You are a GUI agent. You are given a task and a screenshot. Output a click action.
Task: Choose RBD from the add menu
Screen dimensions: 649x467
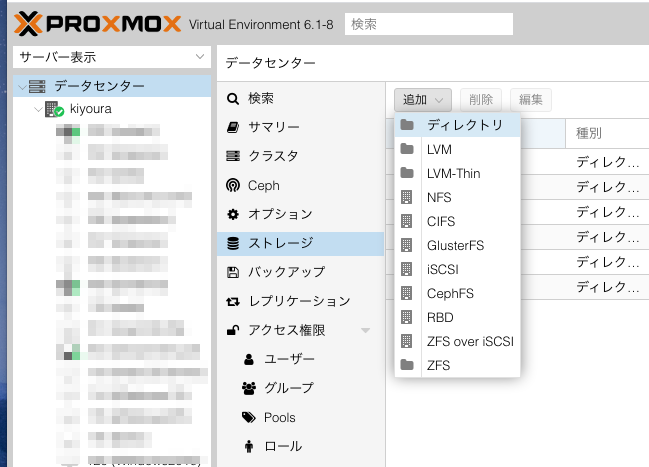coord(457,317)
